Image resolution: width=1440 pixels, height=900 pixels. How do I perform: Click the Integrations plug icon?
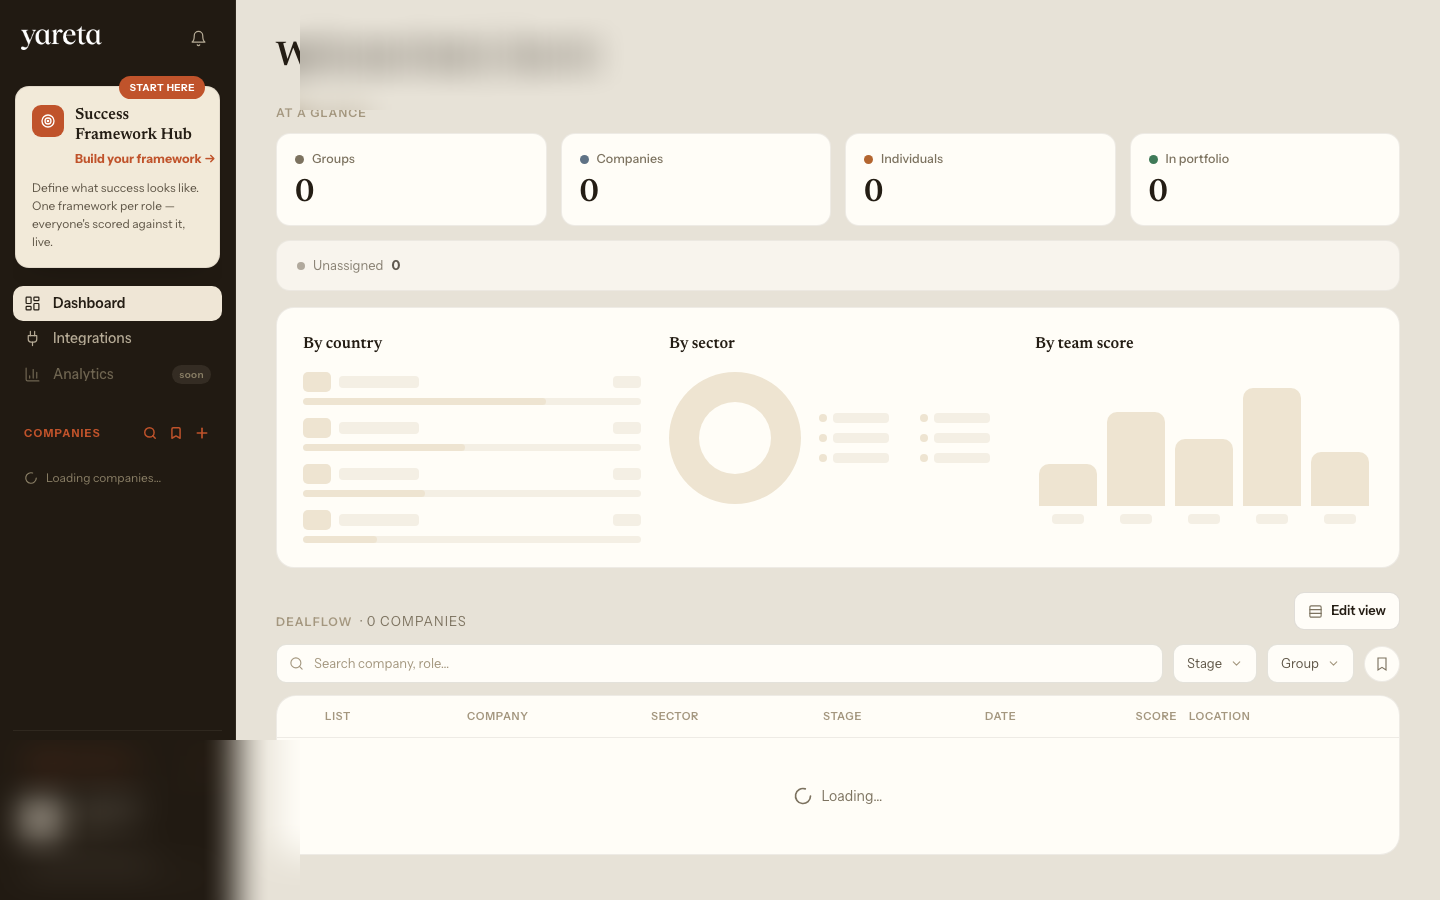pos(32,338)
